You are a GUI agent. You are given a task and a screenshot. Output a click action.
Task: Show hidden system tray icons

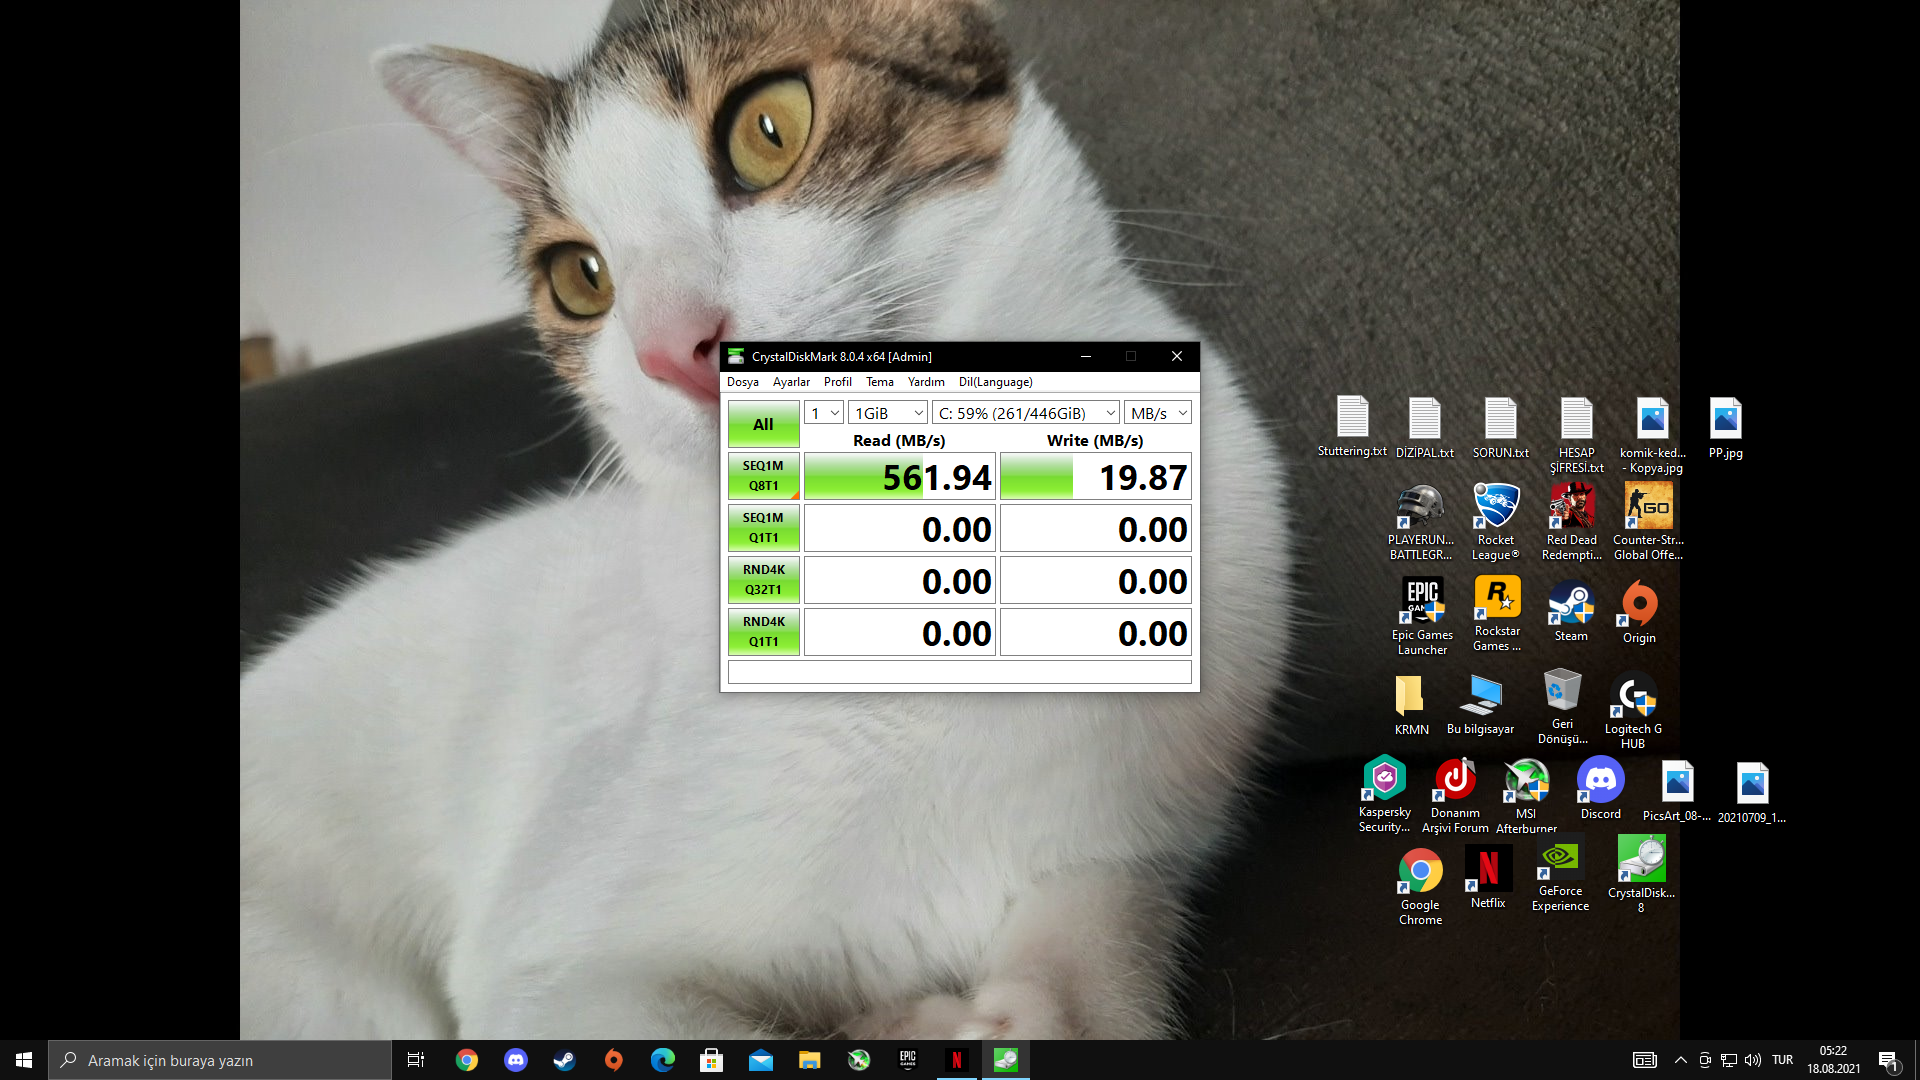coord(1680,1060)
